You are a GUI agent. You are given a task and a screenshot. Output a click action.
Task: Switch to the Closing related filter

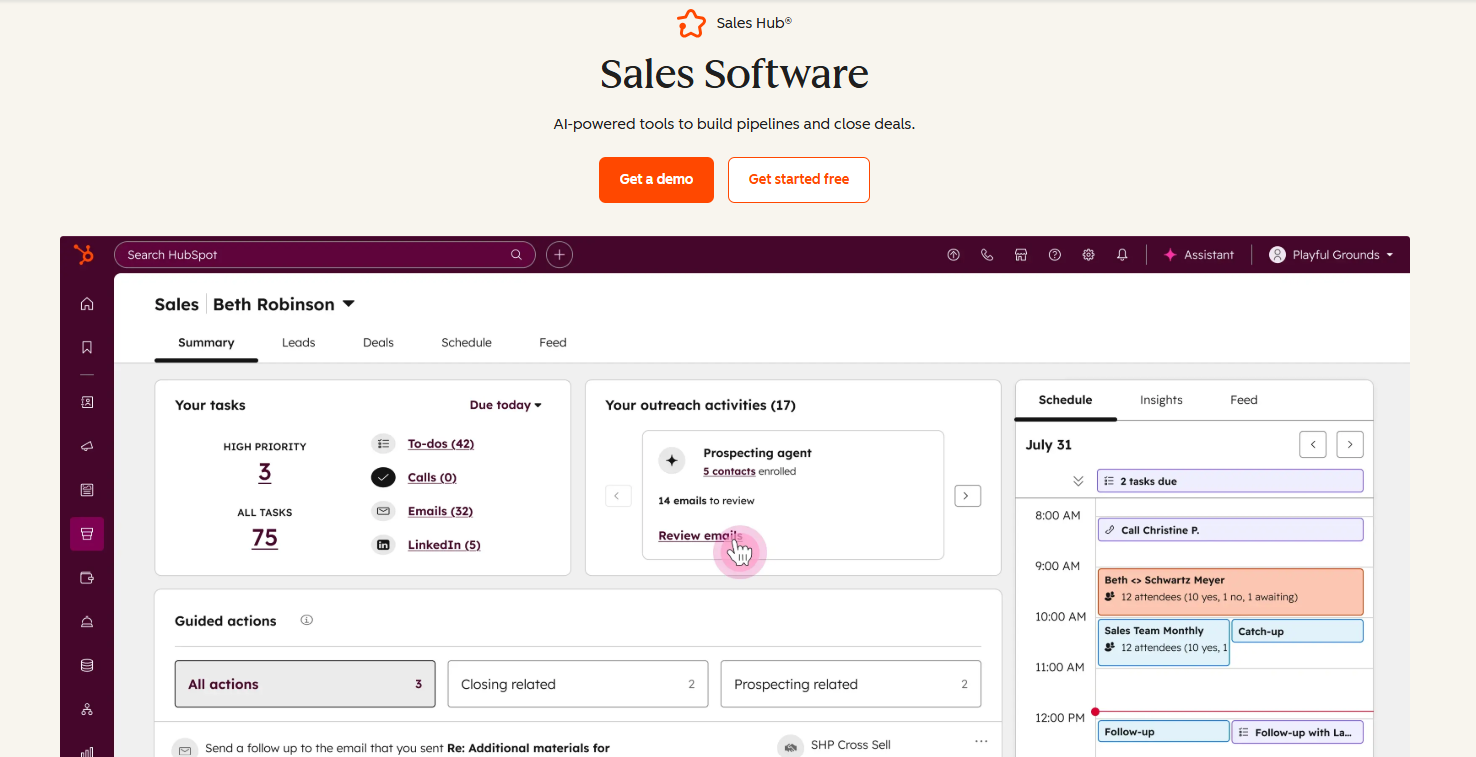[x=578, y=684]
